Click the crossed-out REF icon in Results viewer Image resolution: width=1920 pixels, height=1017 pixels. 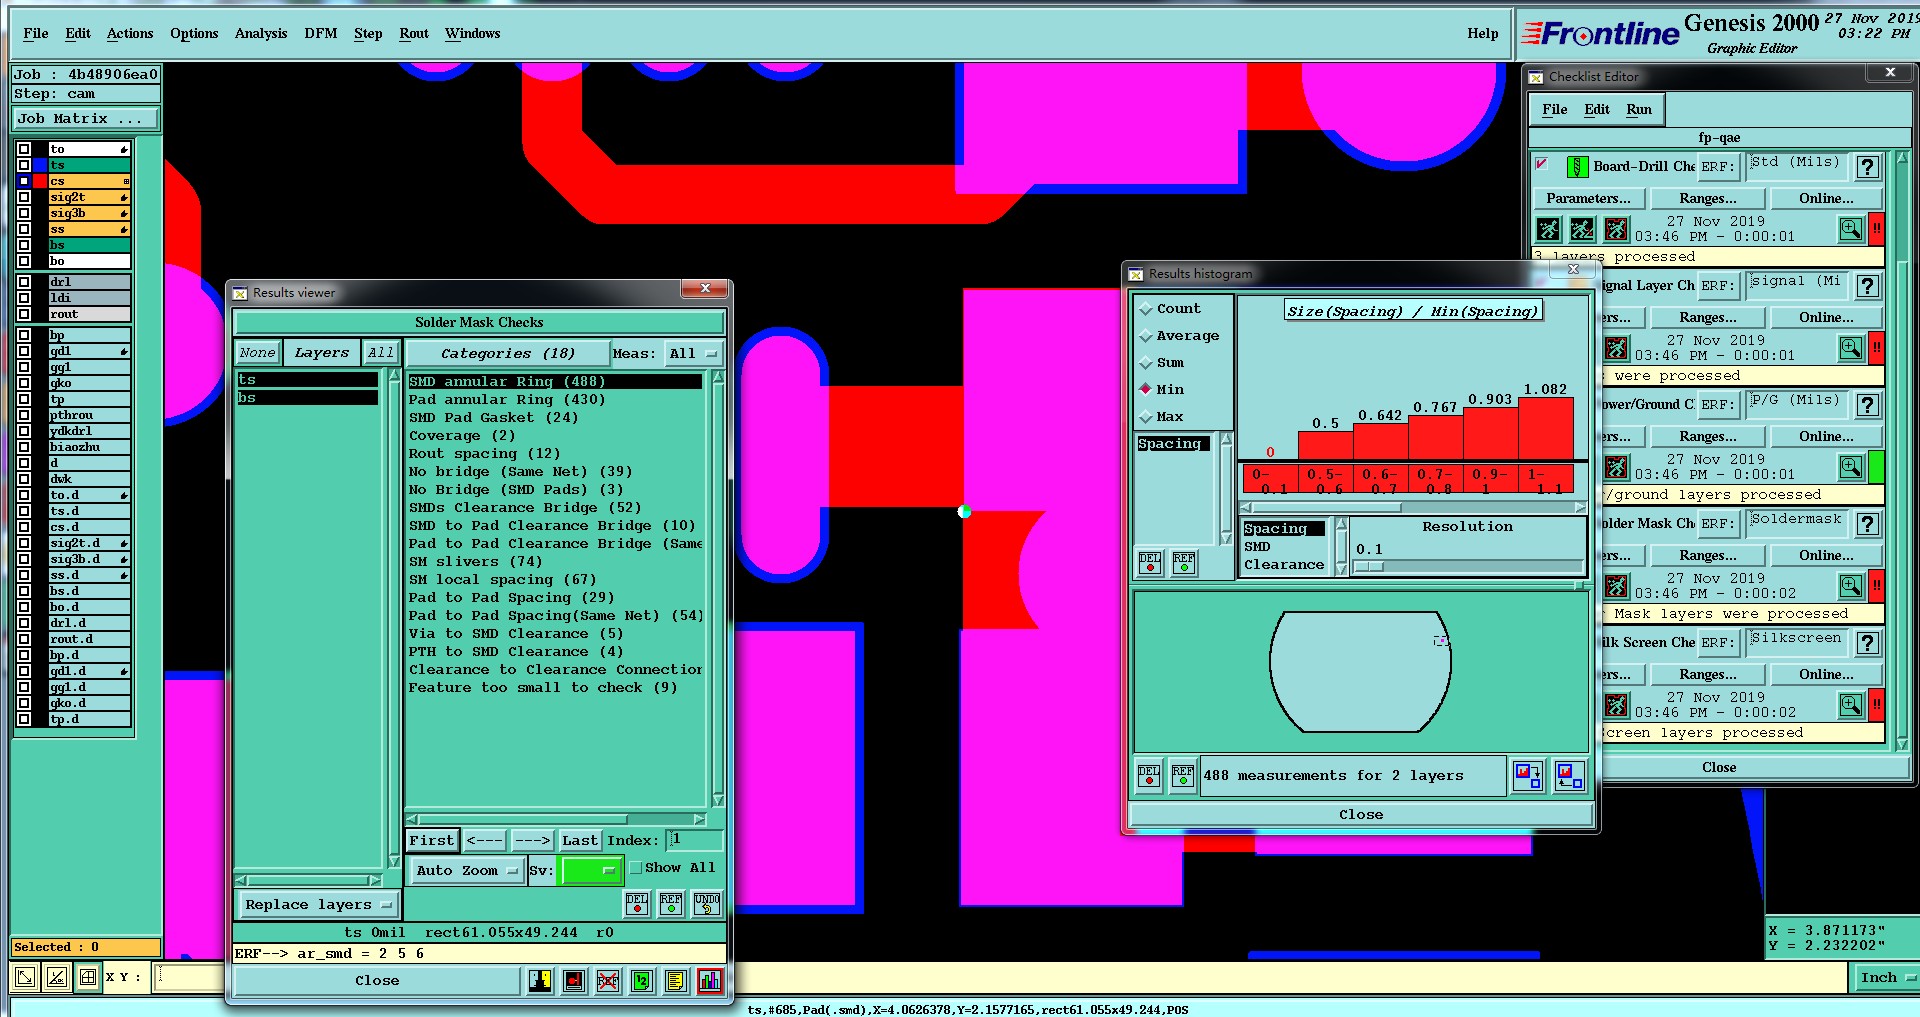click(608, 981)
